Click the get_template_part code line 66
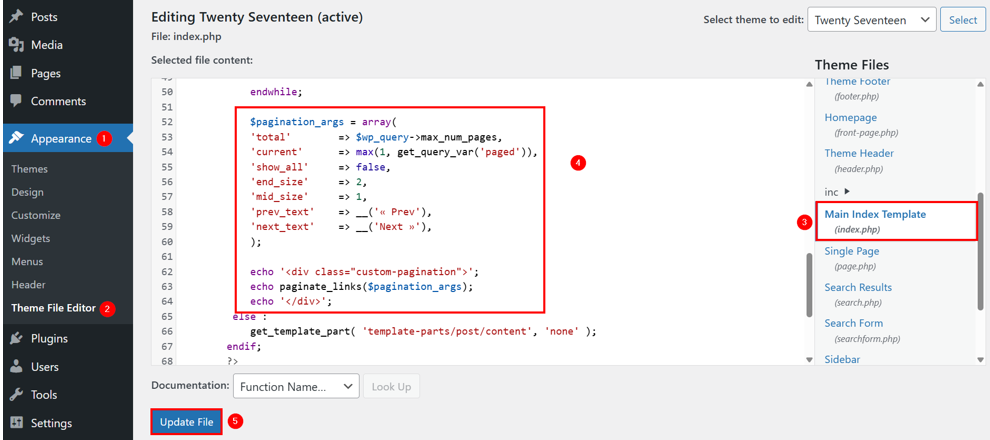Image resolution: width=990 pixels, height=440 pixels. tap(423, 331)
